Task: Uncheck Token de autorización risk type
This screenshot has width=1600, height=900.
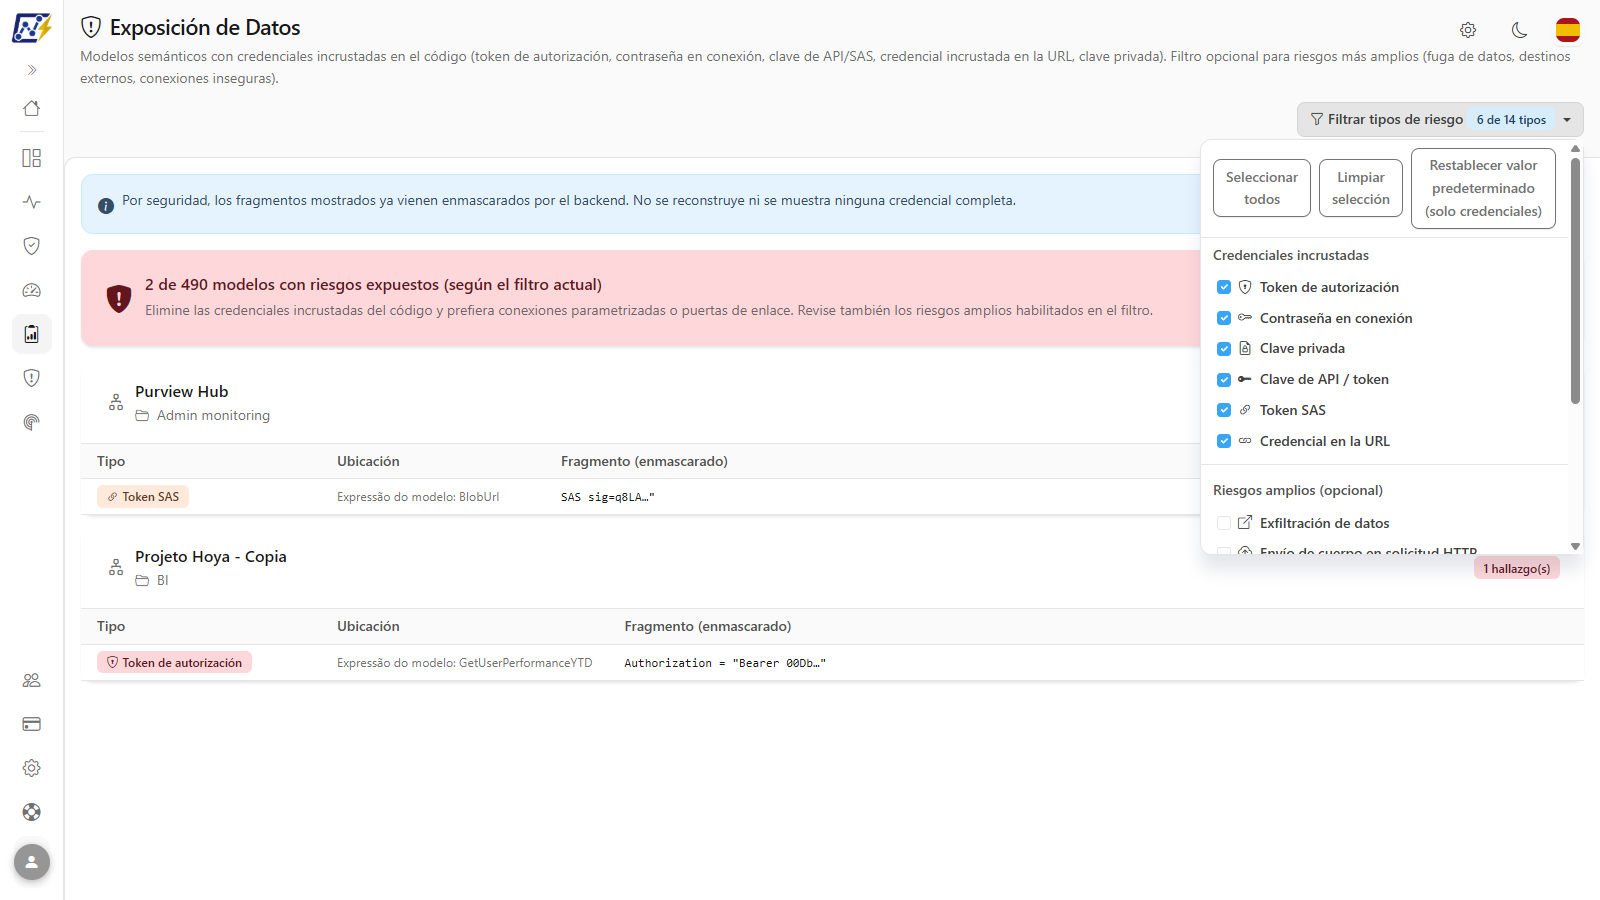Action: pos(1224,287)
